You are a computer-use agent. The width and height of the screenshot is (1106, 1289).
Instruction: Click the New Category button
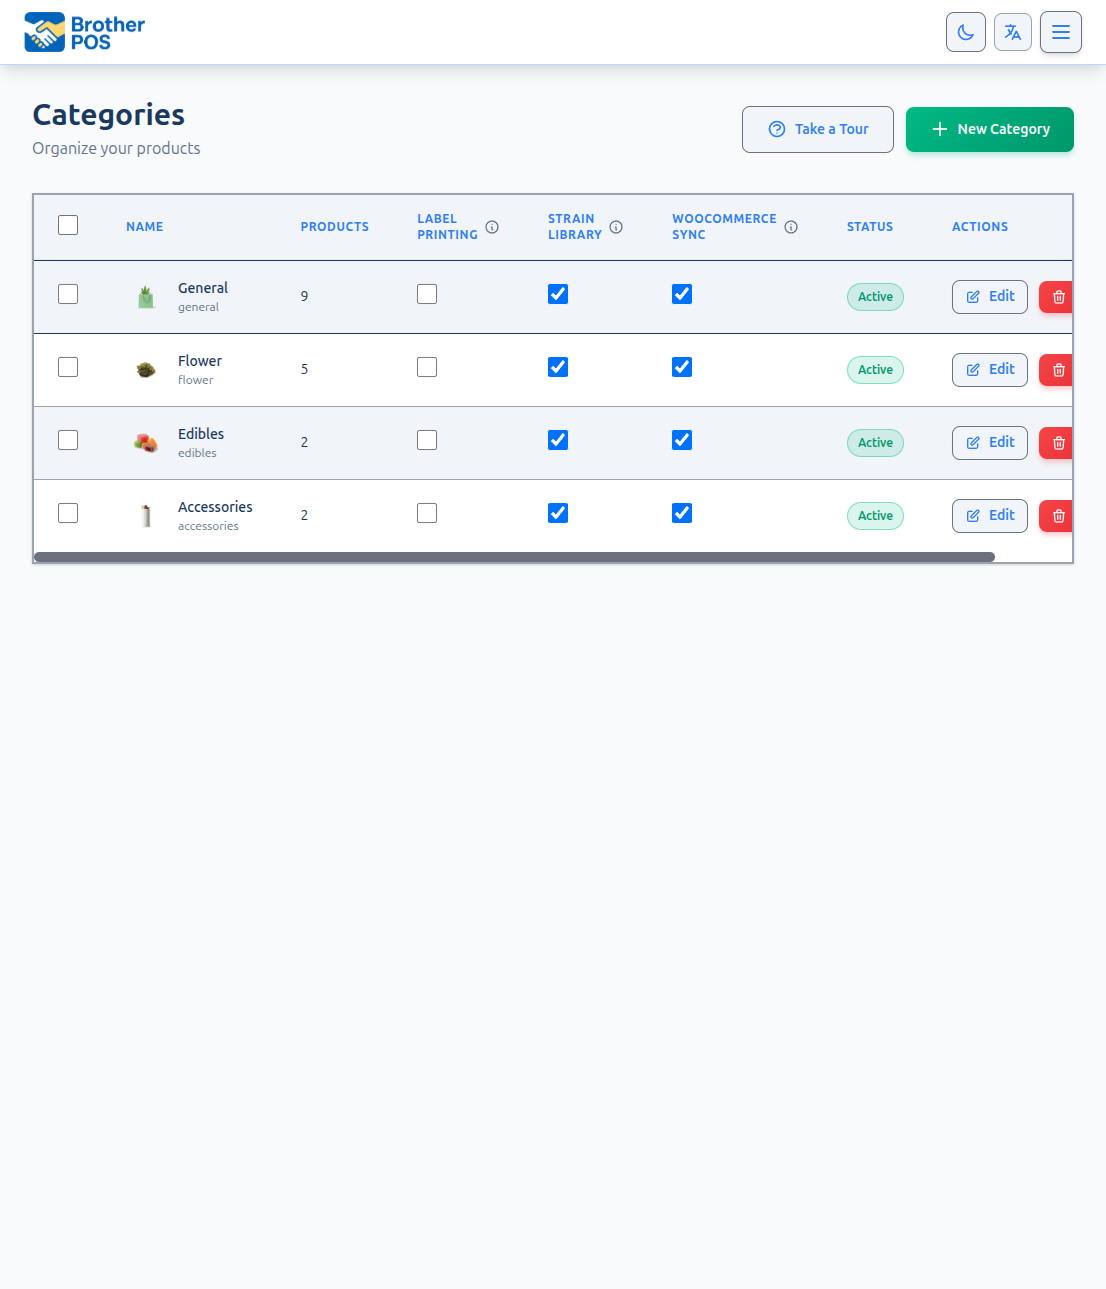989,129
